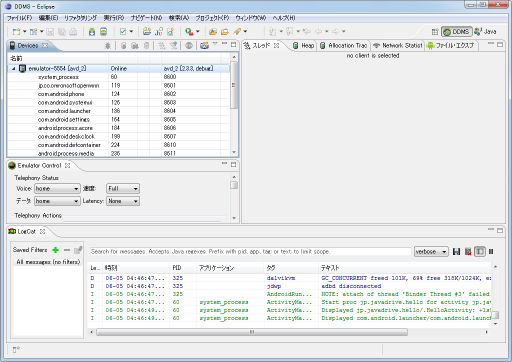Collapse the emulator-5554 device tree node
512x362 pixels.
coord(13,69)
